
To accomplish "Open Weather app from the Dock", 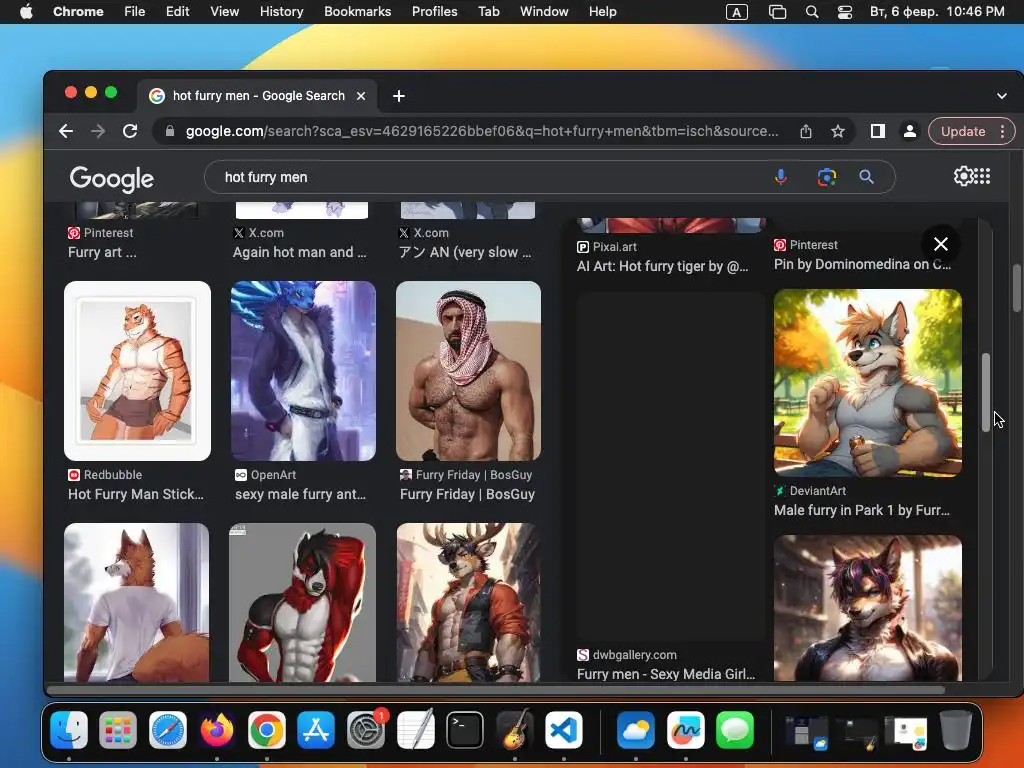I will (635, 730).
